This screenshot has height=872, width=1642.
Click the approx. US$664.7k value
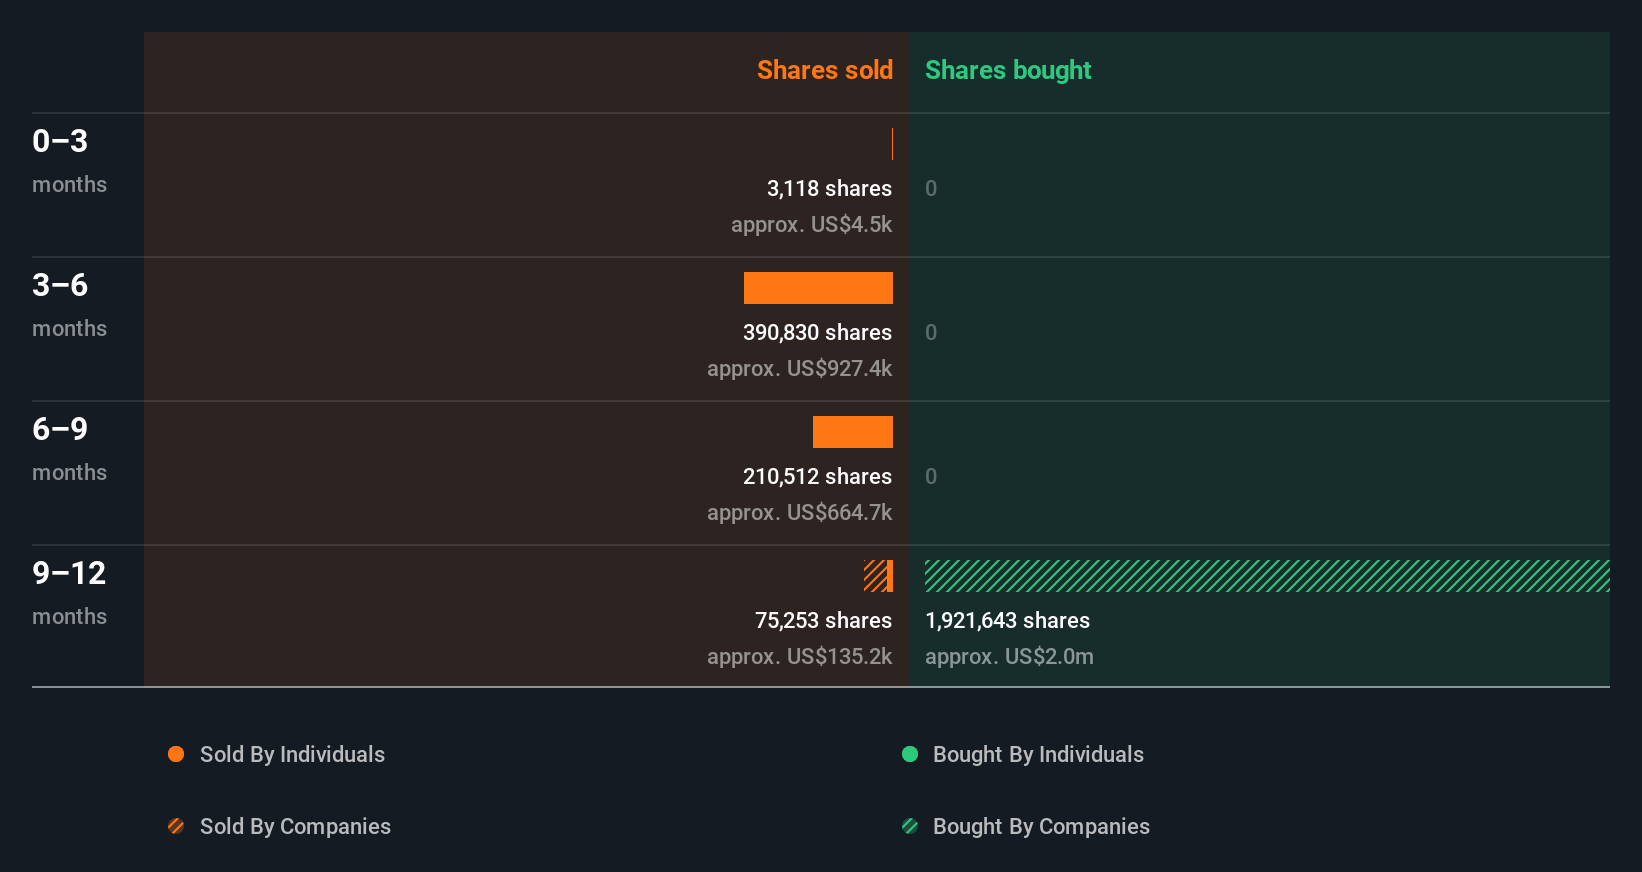(799, 512)
